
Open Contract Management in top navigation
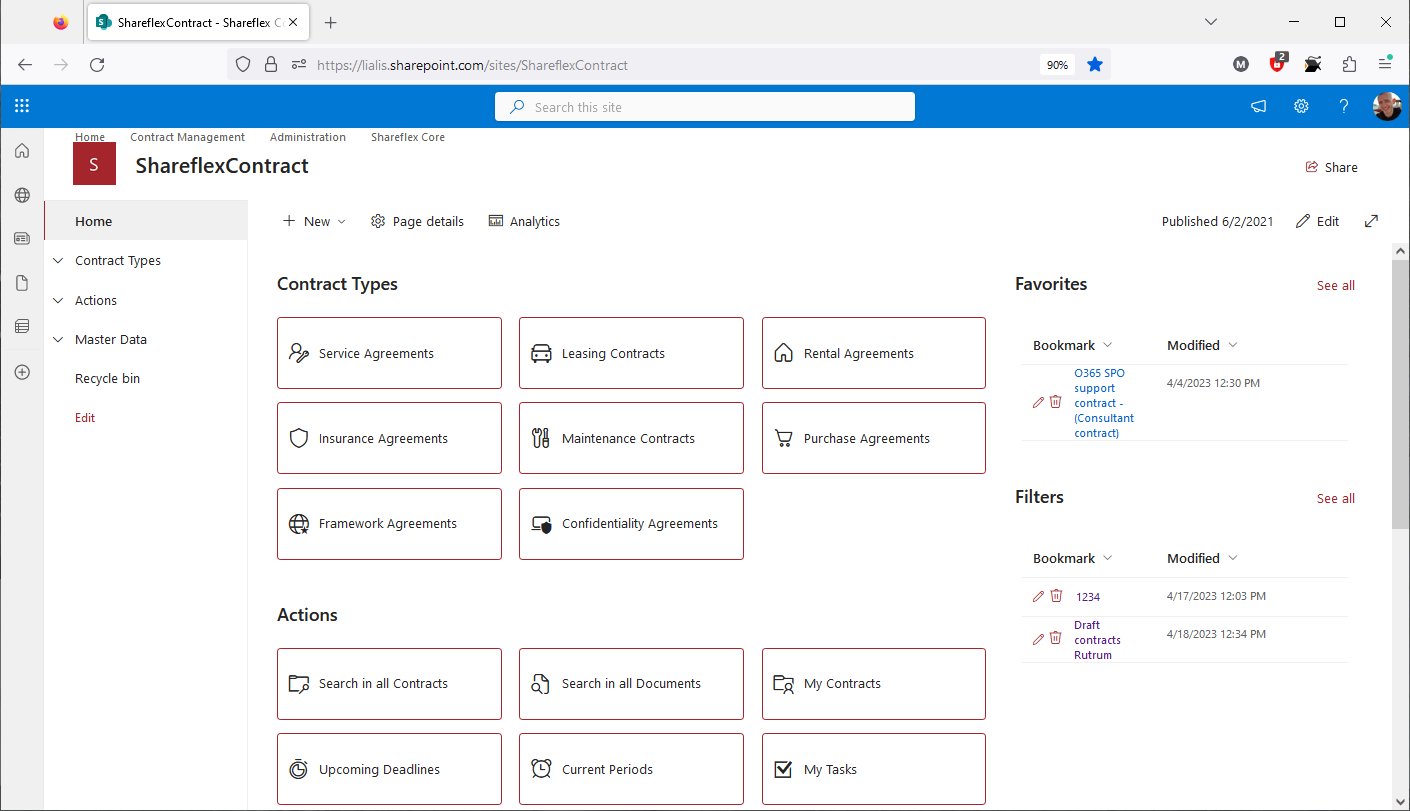tap(187, 137)
